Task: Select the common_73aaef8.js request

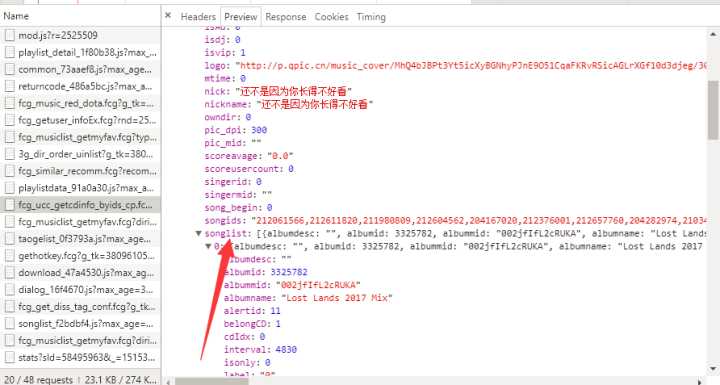Action: tap(80, 69)
